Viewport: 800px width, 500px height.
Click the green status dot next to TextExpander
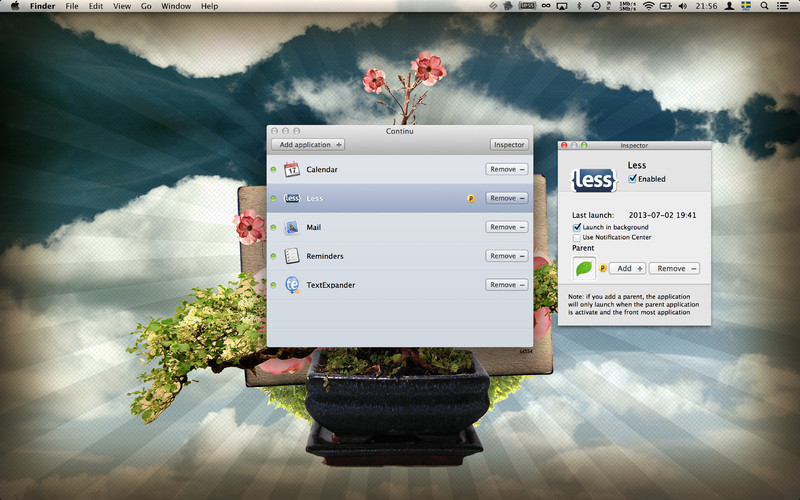click(x=273, y=285)
